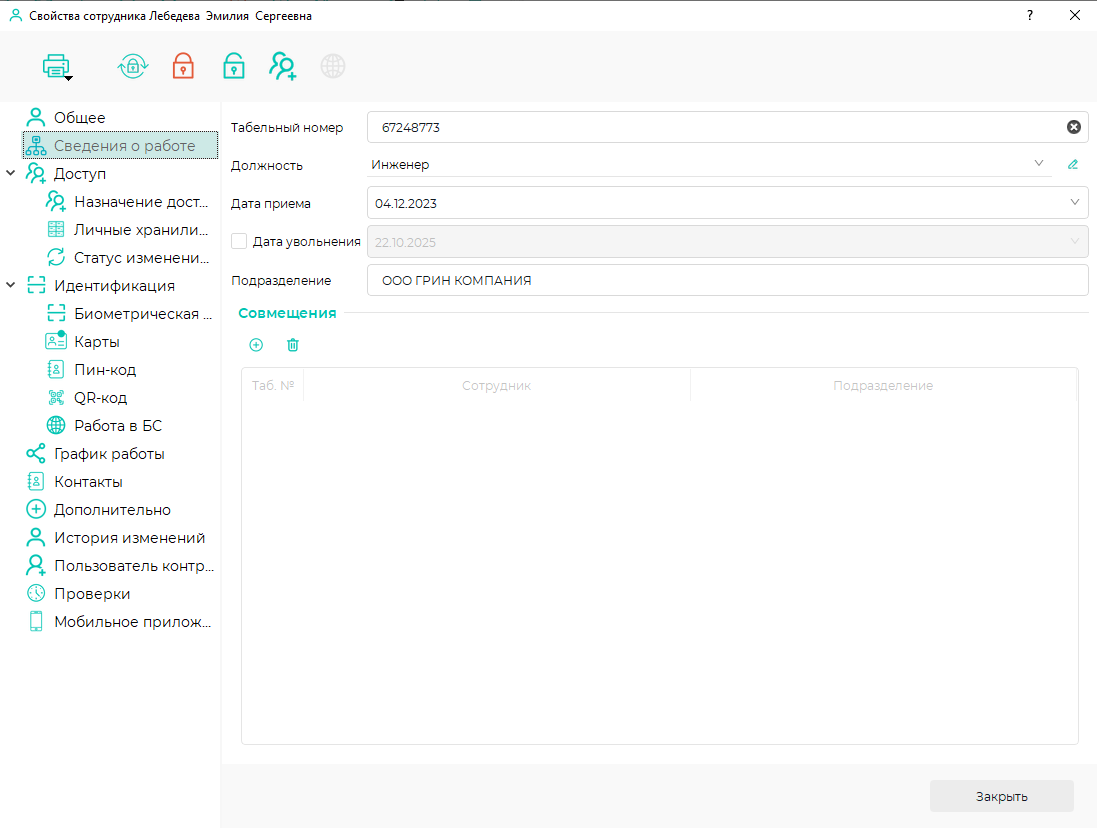The height and width of the screenshot is (828, 1097).
Task: Click the pencil edit icon beside Должность
Action: [x=1073, y=165]
